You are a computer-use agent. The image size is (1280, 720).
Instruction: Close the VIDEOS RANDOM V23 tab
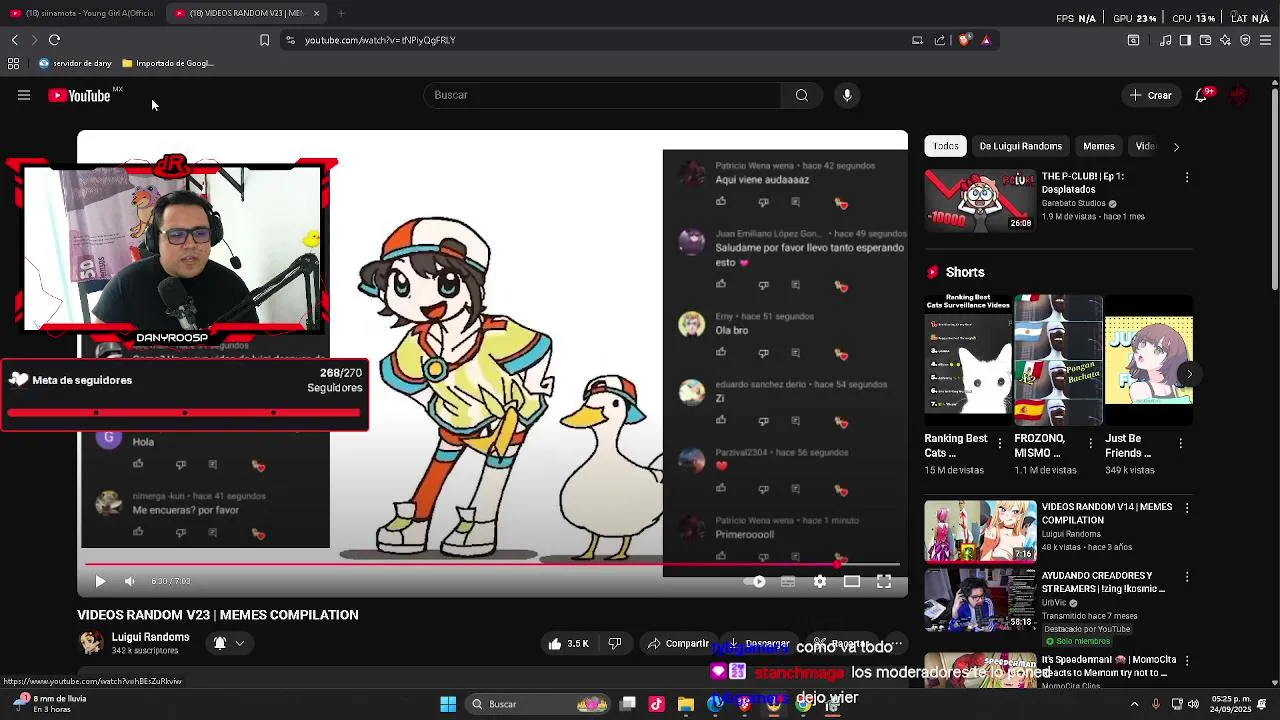[x=316, y=13]
